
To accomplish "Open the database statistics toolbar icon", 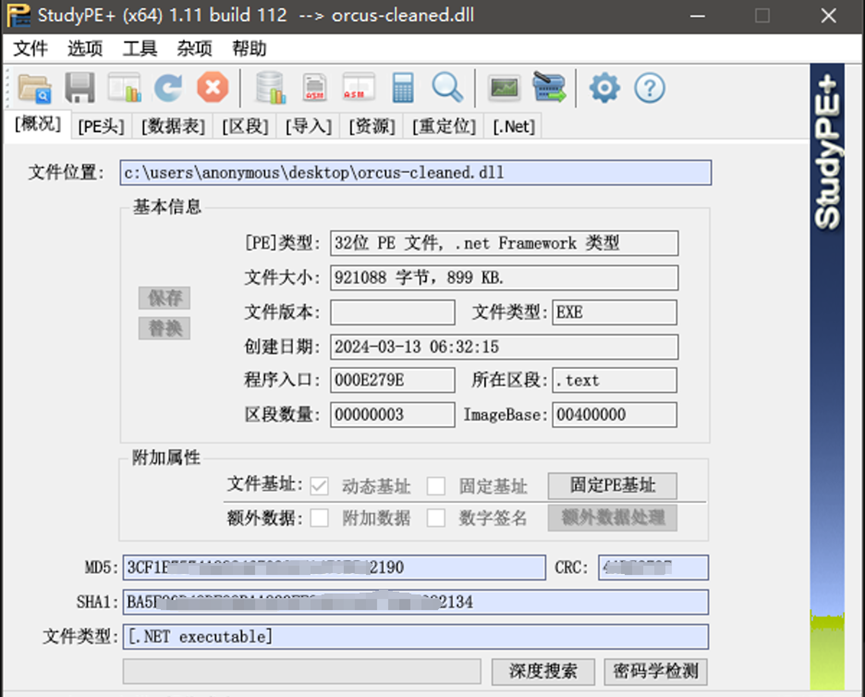I will (x=270, y=88).
